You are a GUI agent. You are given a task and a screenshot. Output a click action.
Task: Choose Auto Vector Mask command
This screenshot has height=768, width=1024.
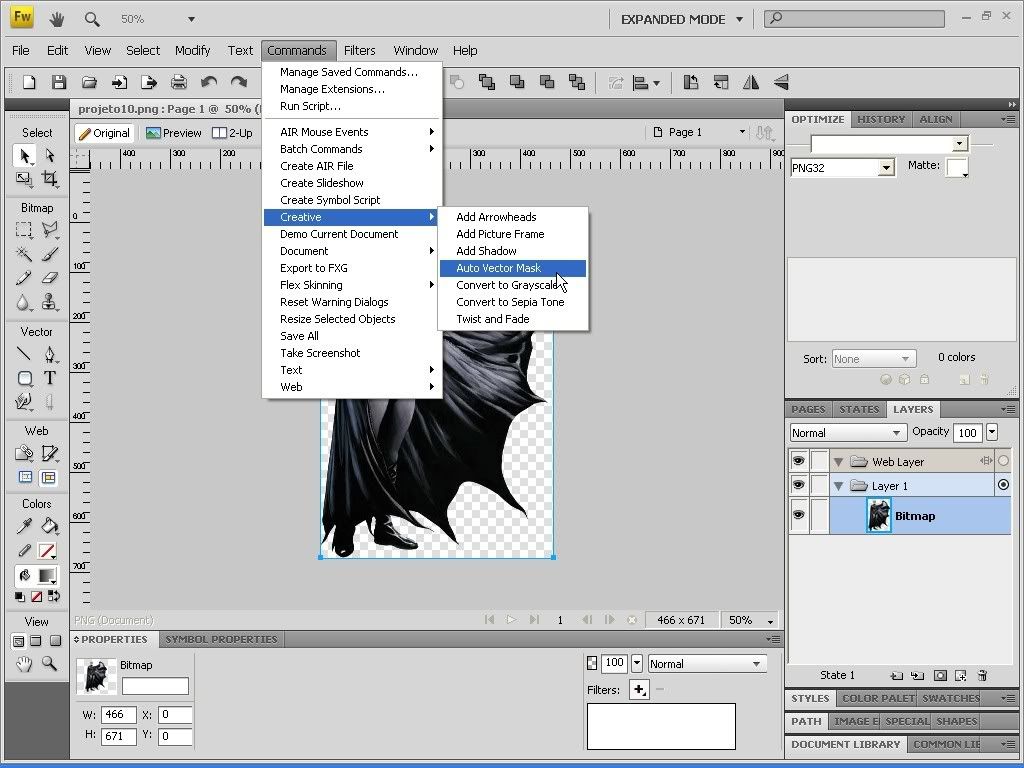(x=512, y=268)
